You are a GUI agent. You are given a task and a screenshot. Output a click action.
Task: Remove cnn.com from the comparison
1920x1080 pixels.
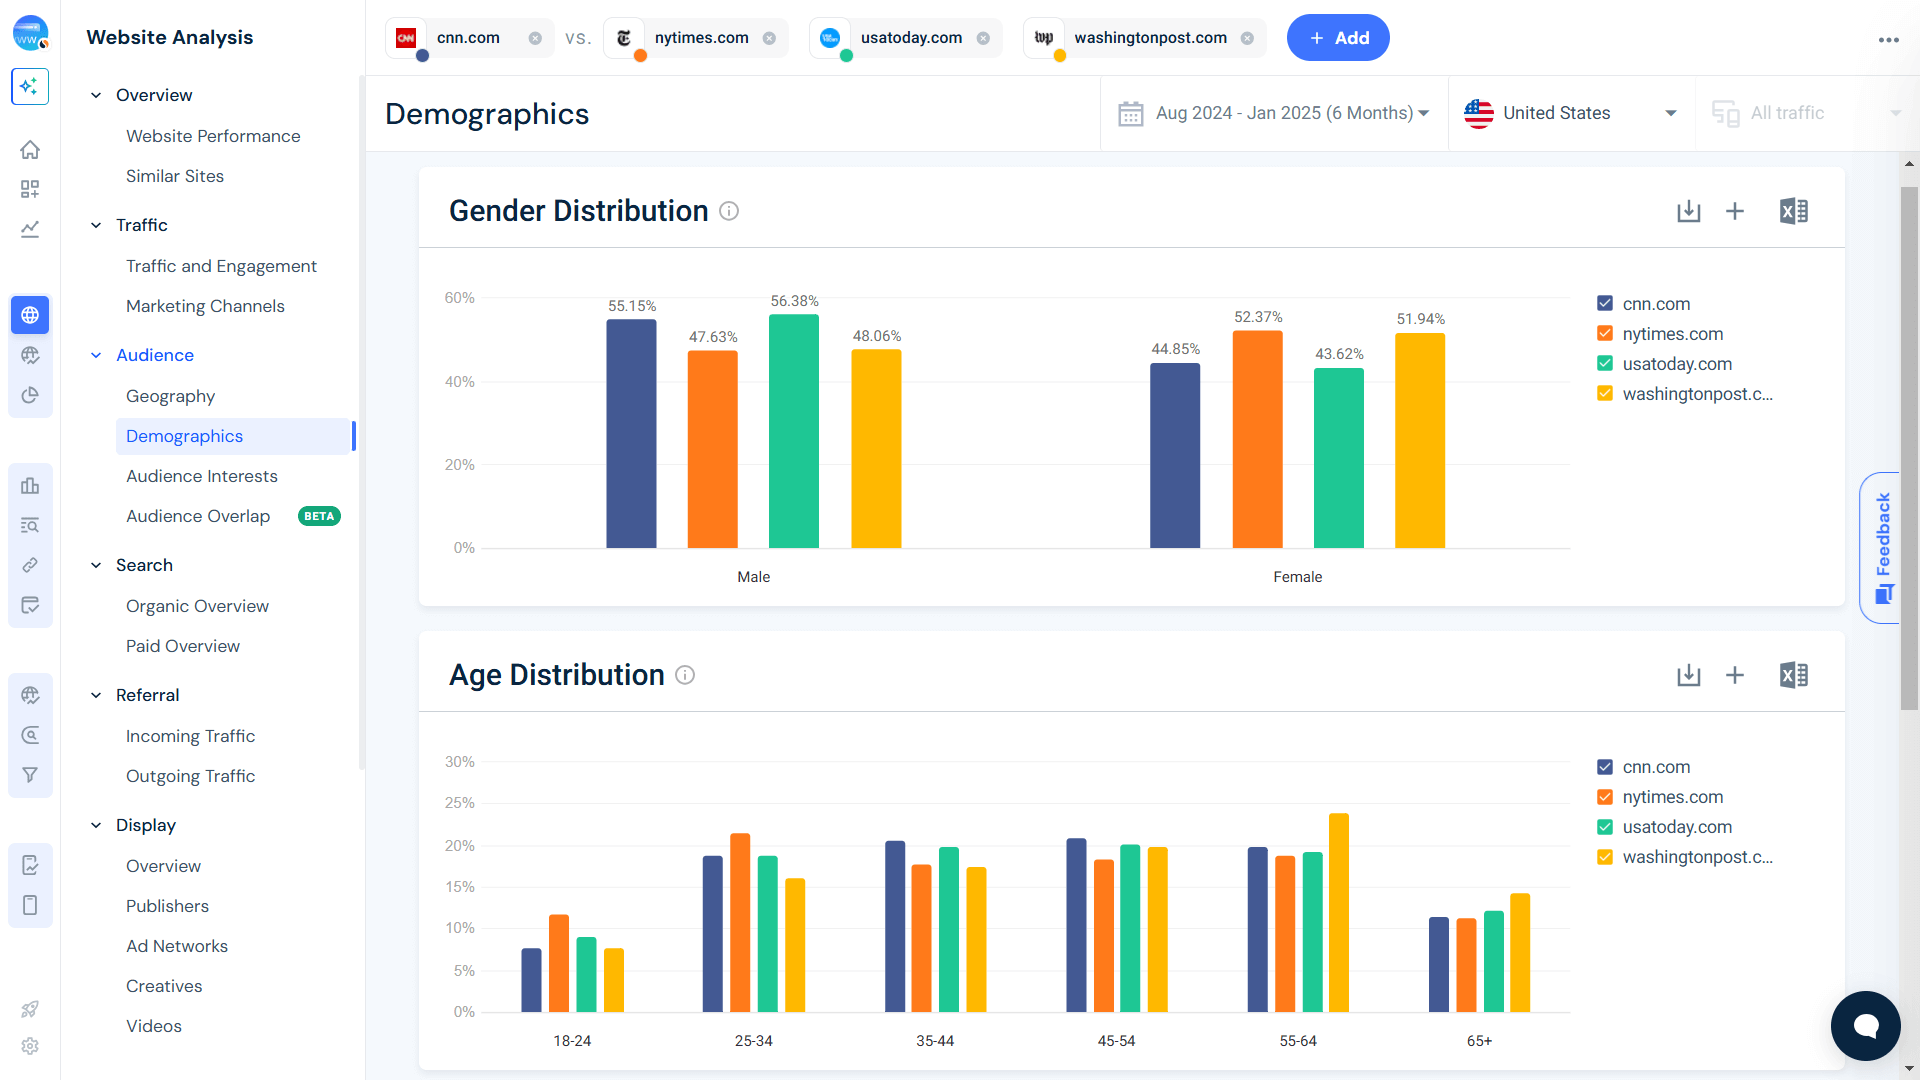click(536, 37)
